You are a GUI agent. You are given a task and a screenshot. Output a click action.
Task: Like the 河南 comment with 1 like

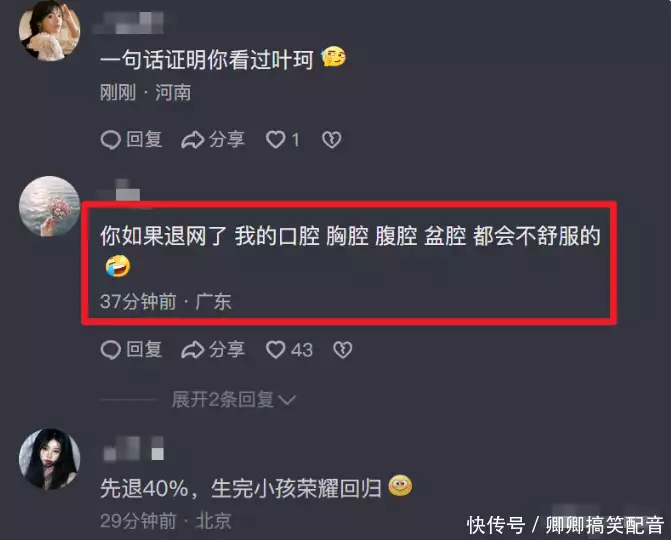click(x=276, y=140)
